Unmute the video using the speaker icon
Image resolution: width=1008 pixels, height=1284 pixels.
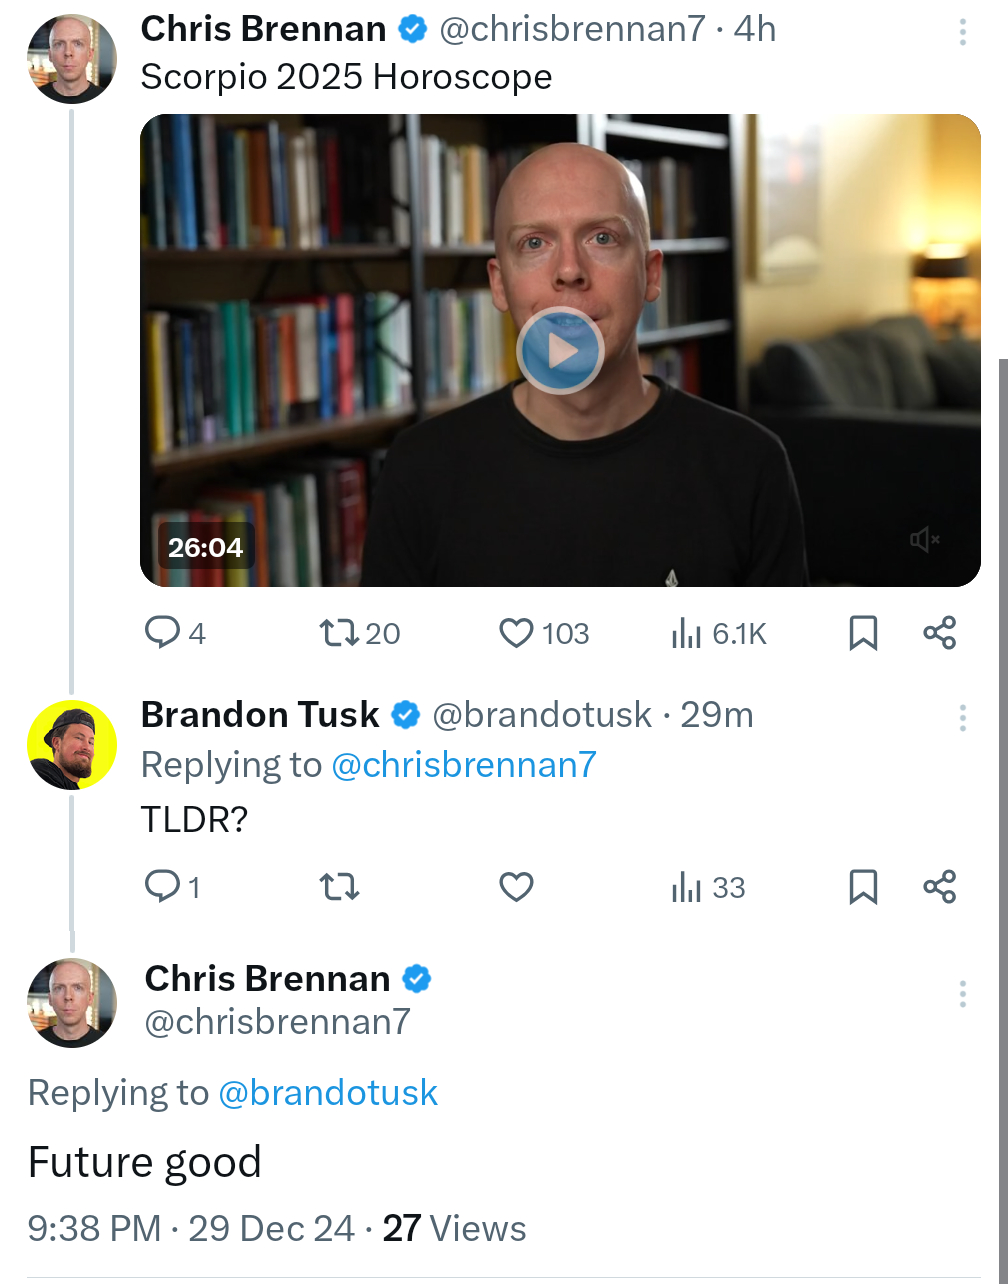[x=925, y=541]
